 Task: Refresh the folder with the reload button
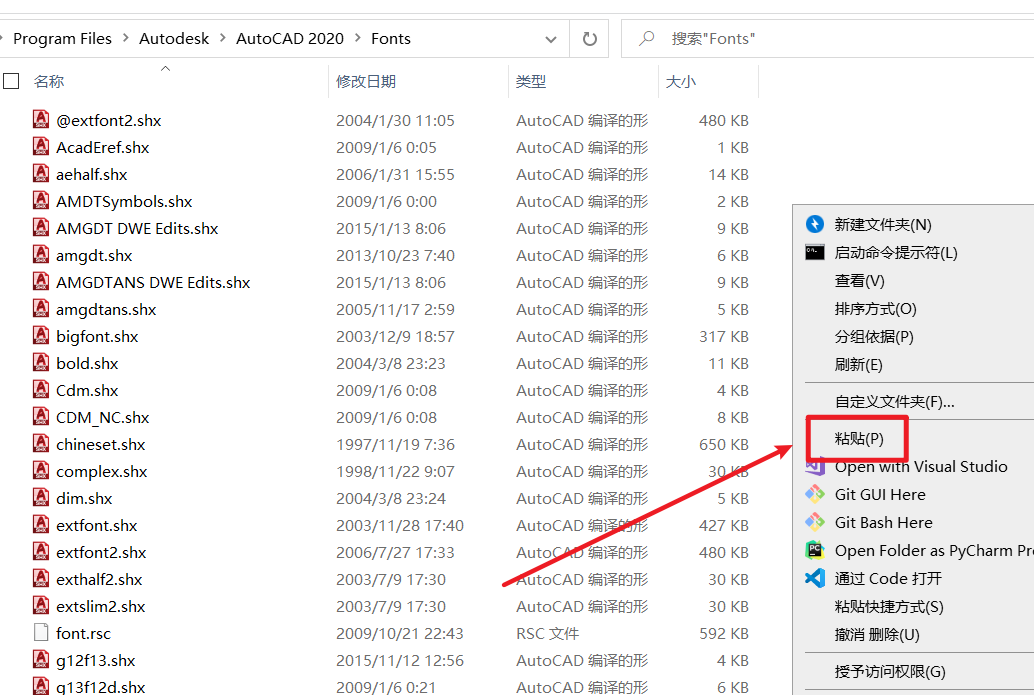pyautogui.click(x=590, y=39)
